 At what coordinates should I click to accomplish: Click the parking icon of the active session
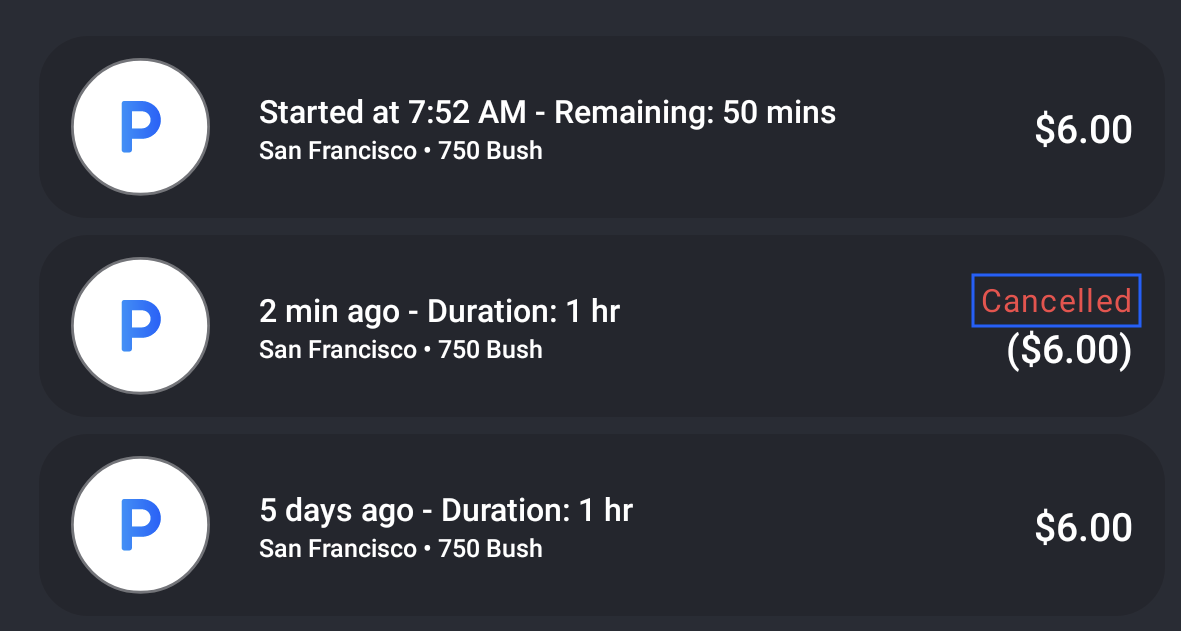[x=140, y=127]
